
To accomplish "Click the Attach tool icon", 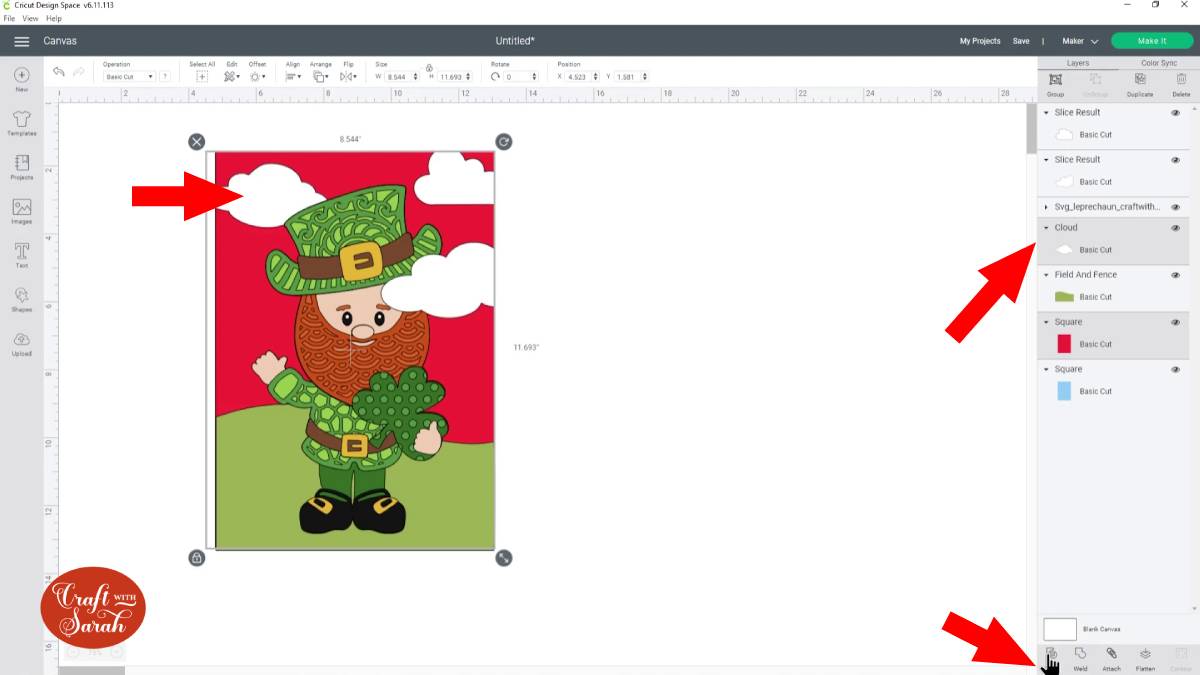I will (x=1111, y=656).
